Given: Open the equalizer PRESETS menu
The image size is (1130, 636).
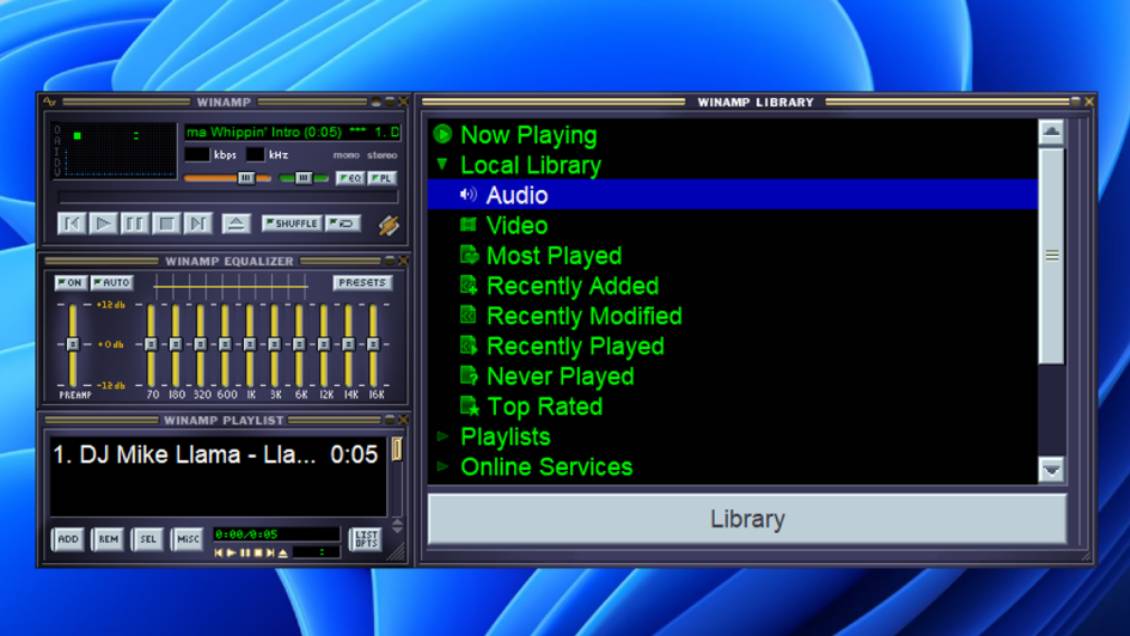Looking at the screenshot, I should (x=362, y=283).
